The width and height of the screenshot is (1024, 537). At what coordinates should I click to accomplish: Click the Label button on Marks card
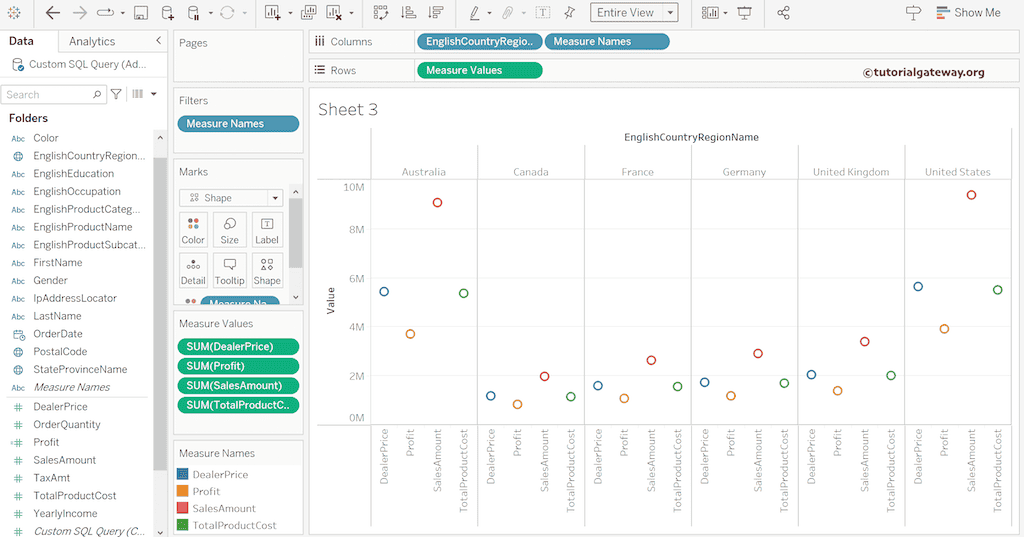click(x=267, y=230)
